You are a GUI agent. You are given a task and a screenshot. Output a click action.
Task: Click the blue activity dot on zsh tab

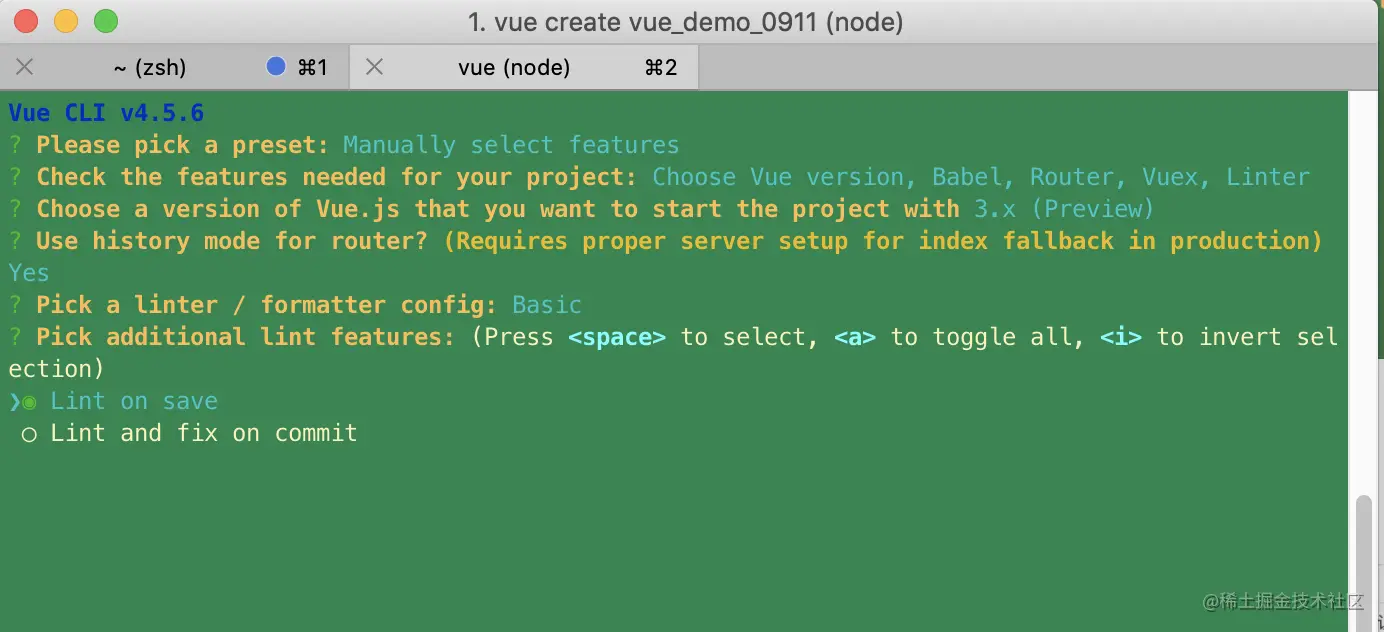pos(277,67)
